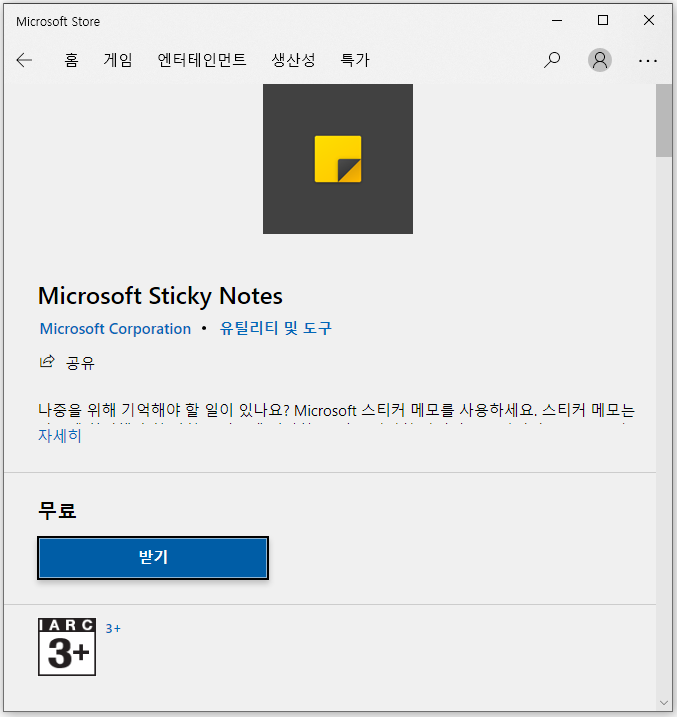Click the 받기 button to get the app
The width and height of the screenshot is (677, 717).
coord(153,557)
